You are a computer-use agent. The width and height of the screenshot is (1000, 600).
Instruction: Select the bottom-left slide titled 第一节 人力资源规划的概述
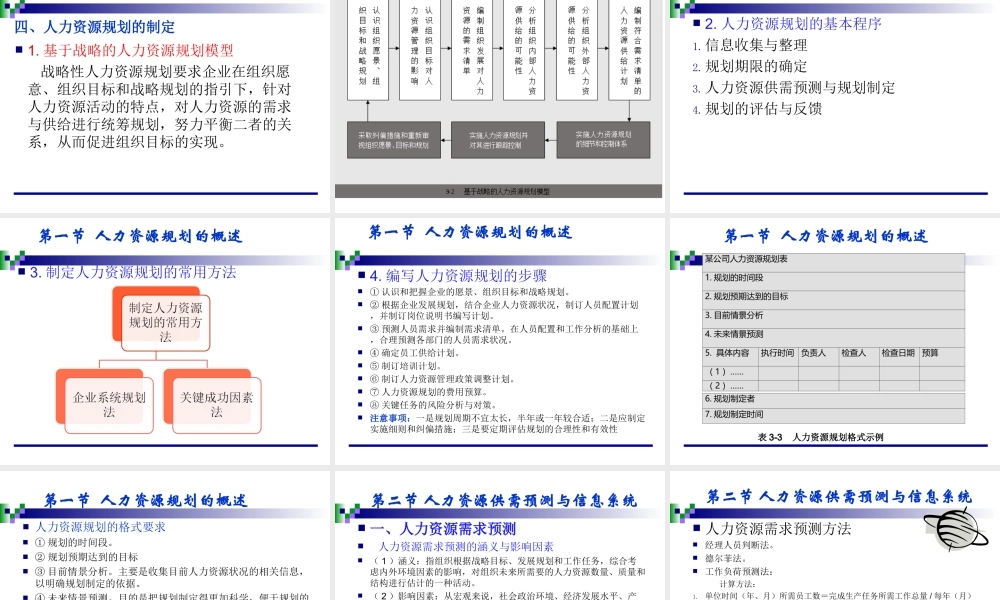point(165,540)
